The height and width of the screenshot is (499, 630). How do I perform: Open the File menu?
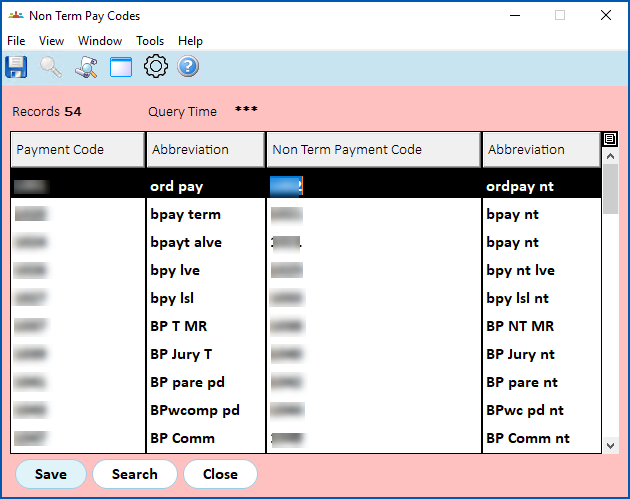pos(16,41)
